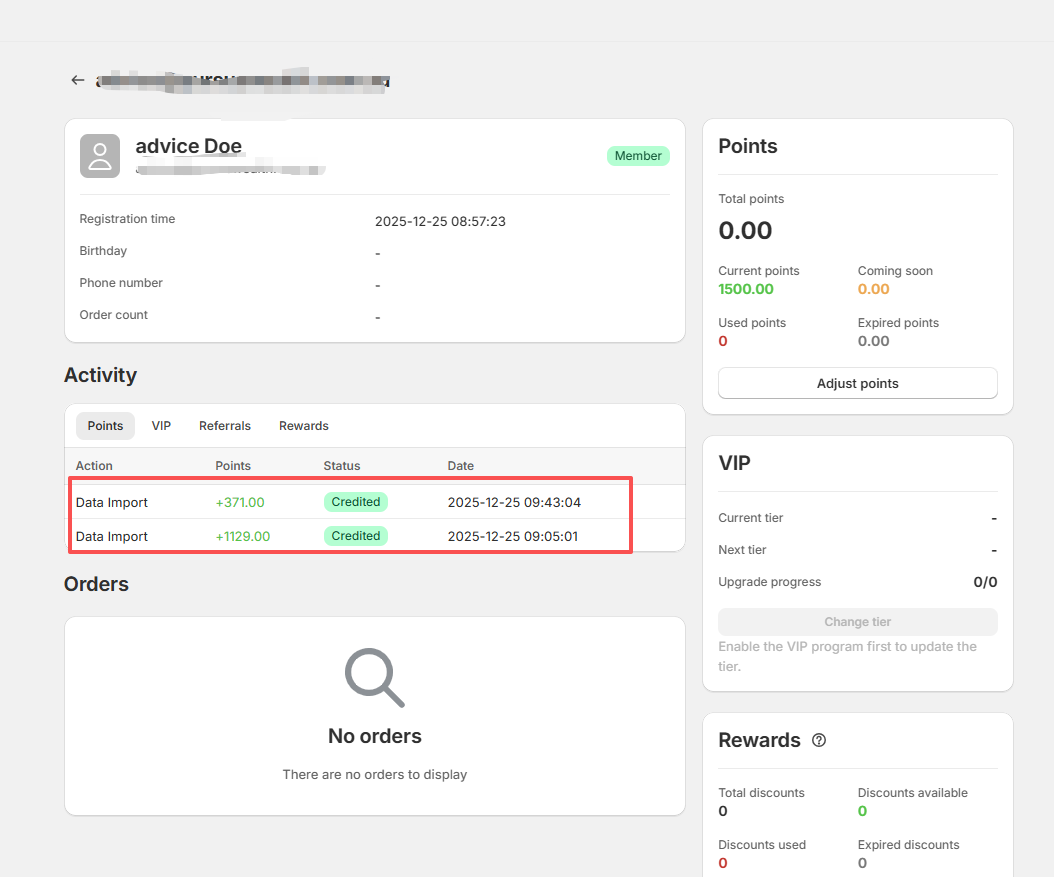Select the Points activity tab

105,426
